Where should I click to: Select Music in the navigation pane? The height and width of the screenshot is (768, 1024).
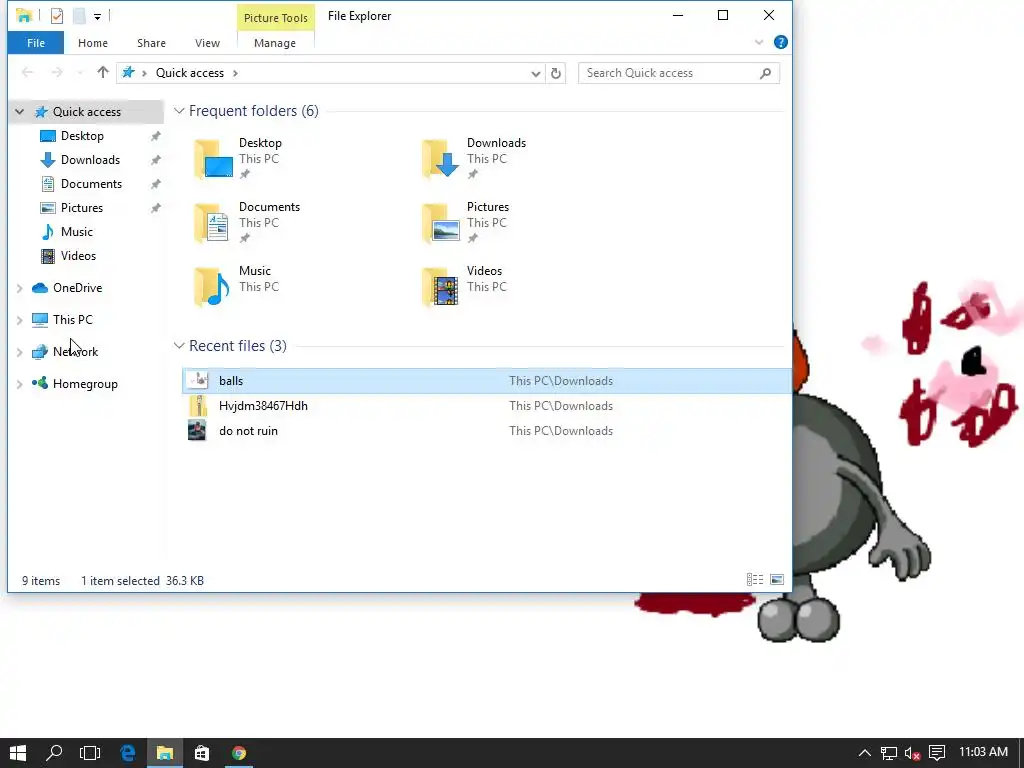pyautogui.click(x=76, y=232)
